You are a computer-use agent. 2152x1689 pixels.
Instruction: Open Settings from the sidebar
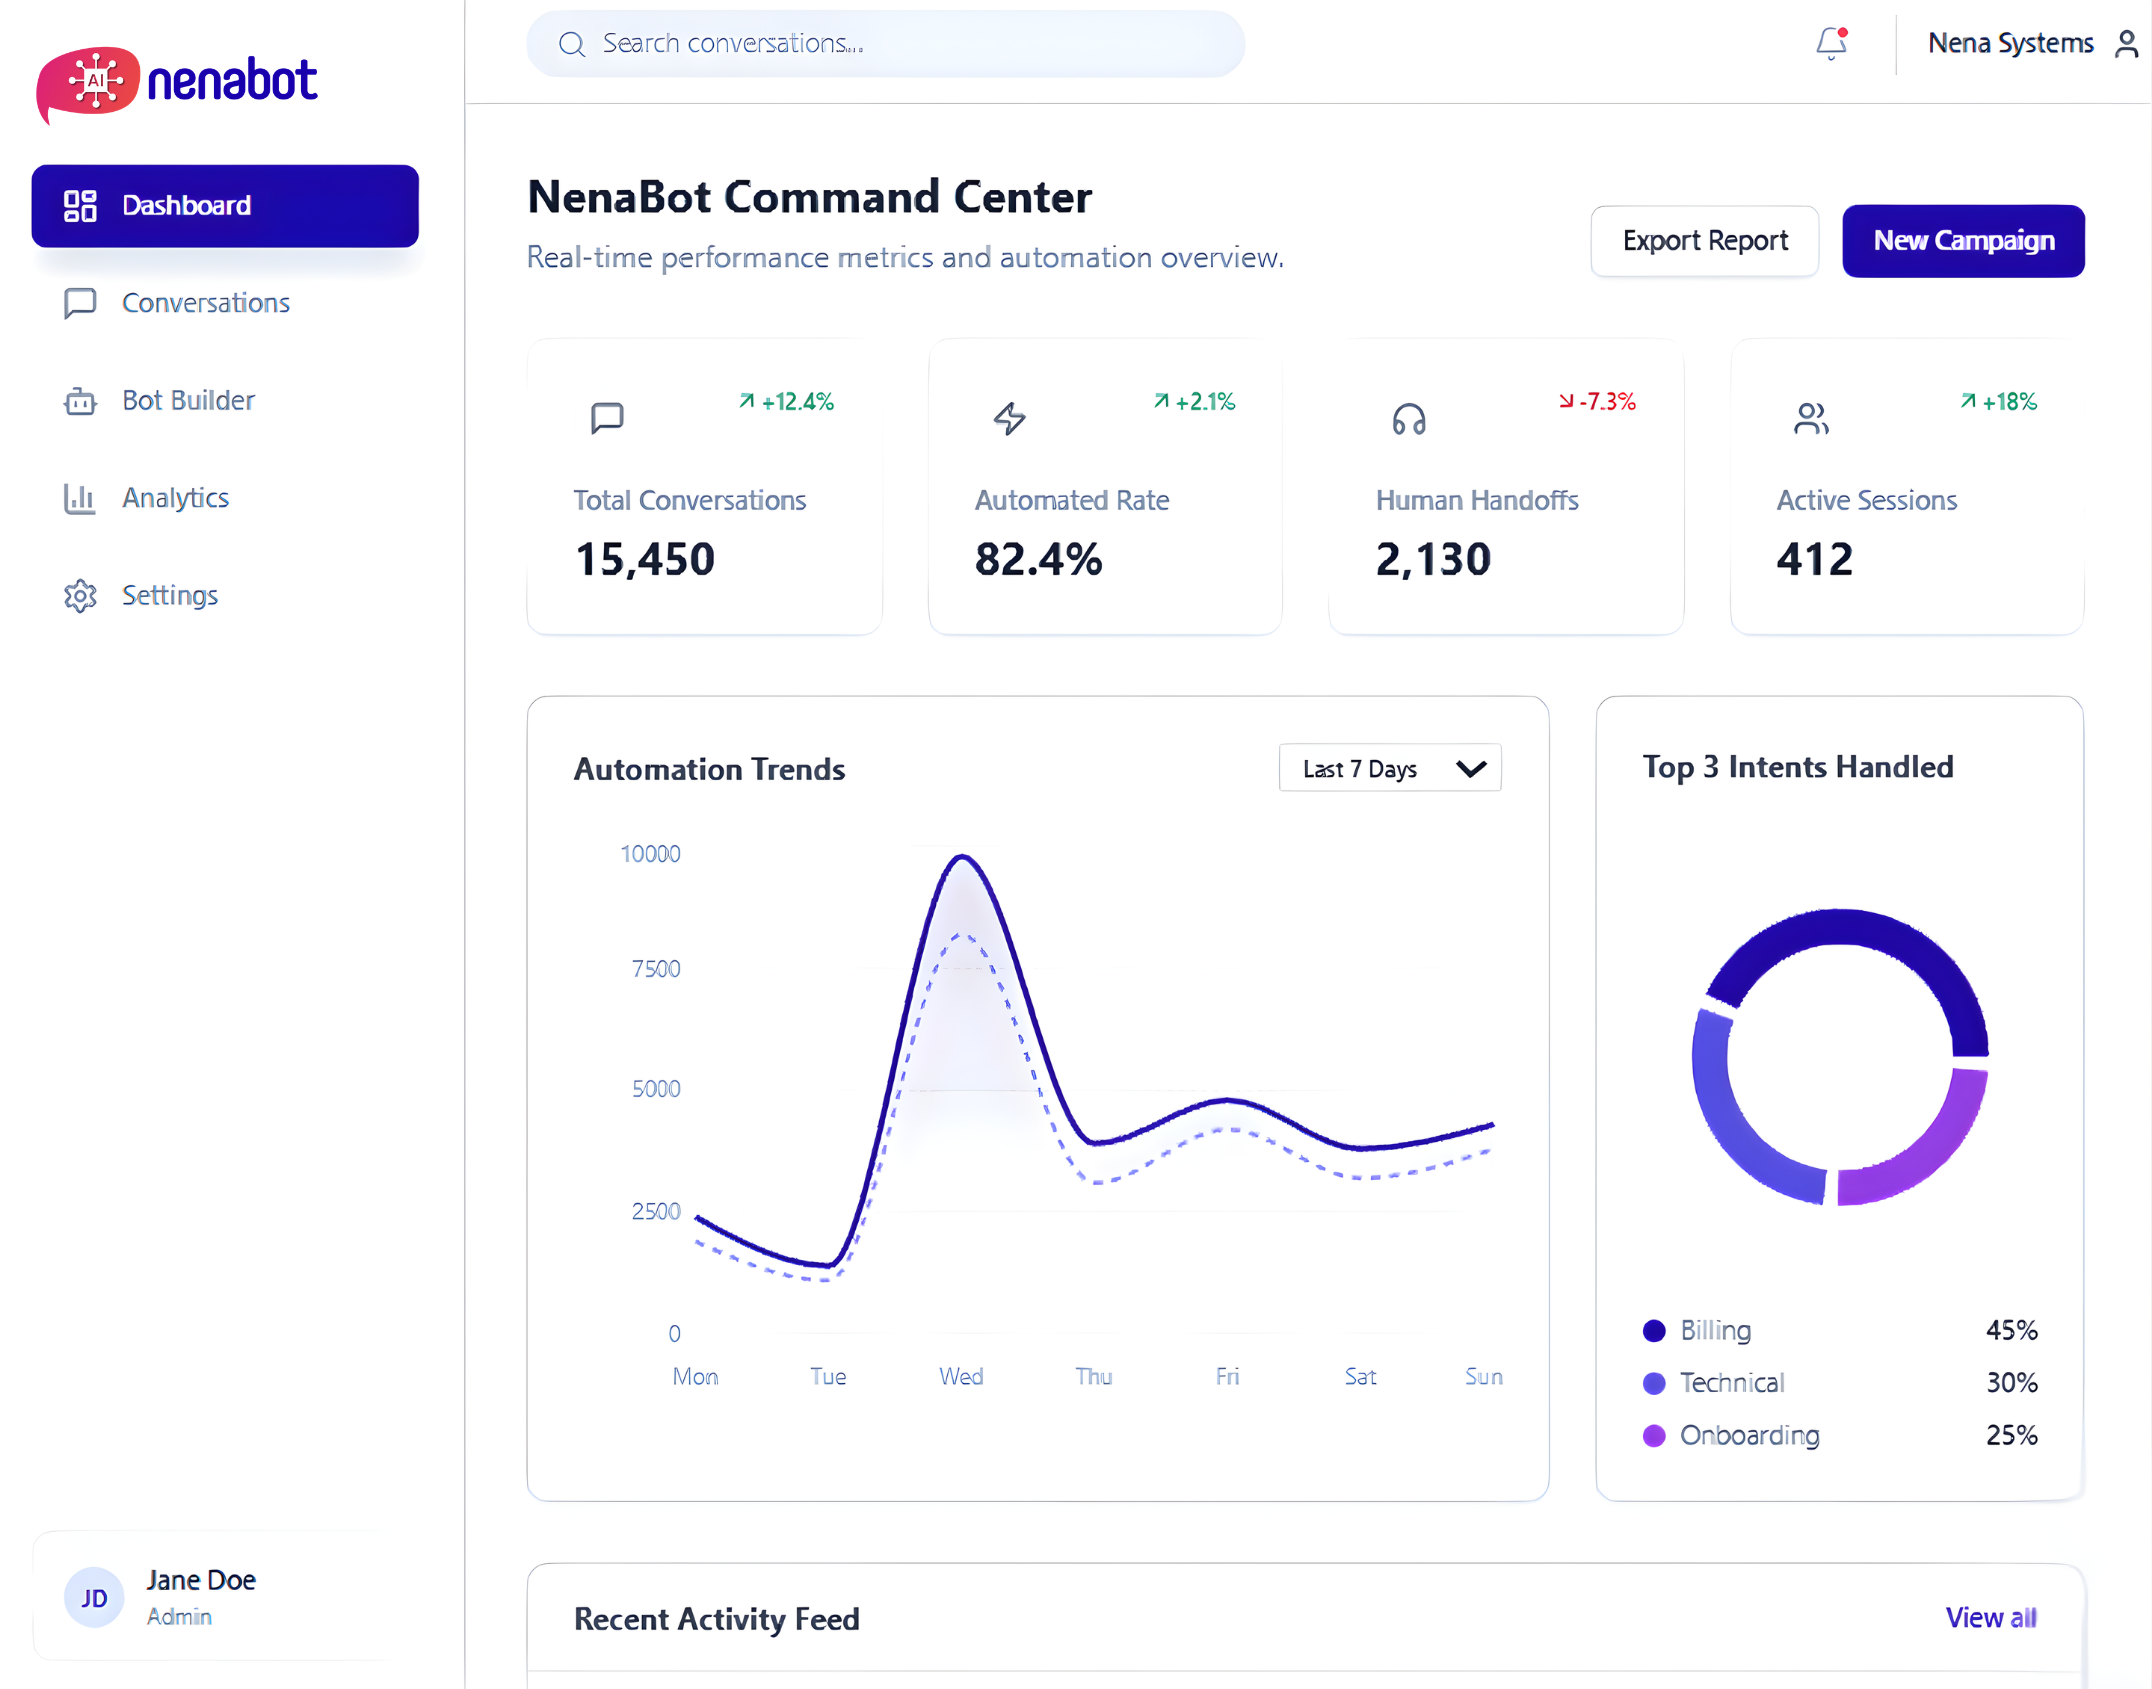click(169, 595)
